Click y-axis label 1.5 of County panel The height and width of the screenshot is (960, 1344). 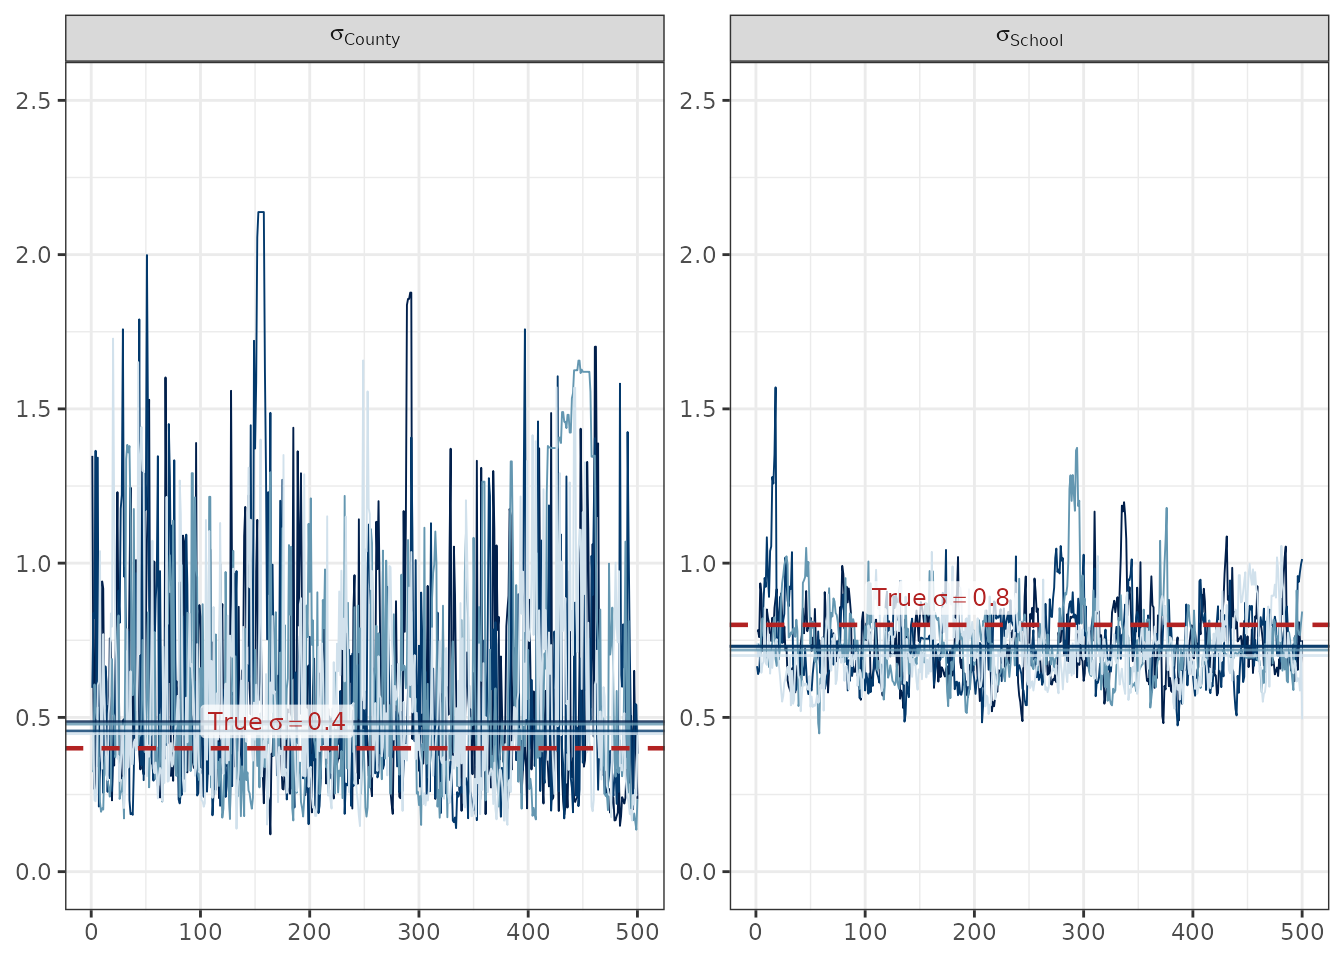coord(34,409)
